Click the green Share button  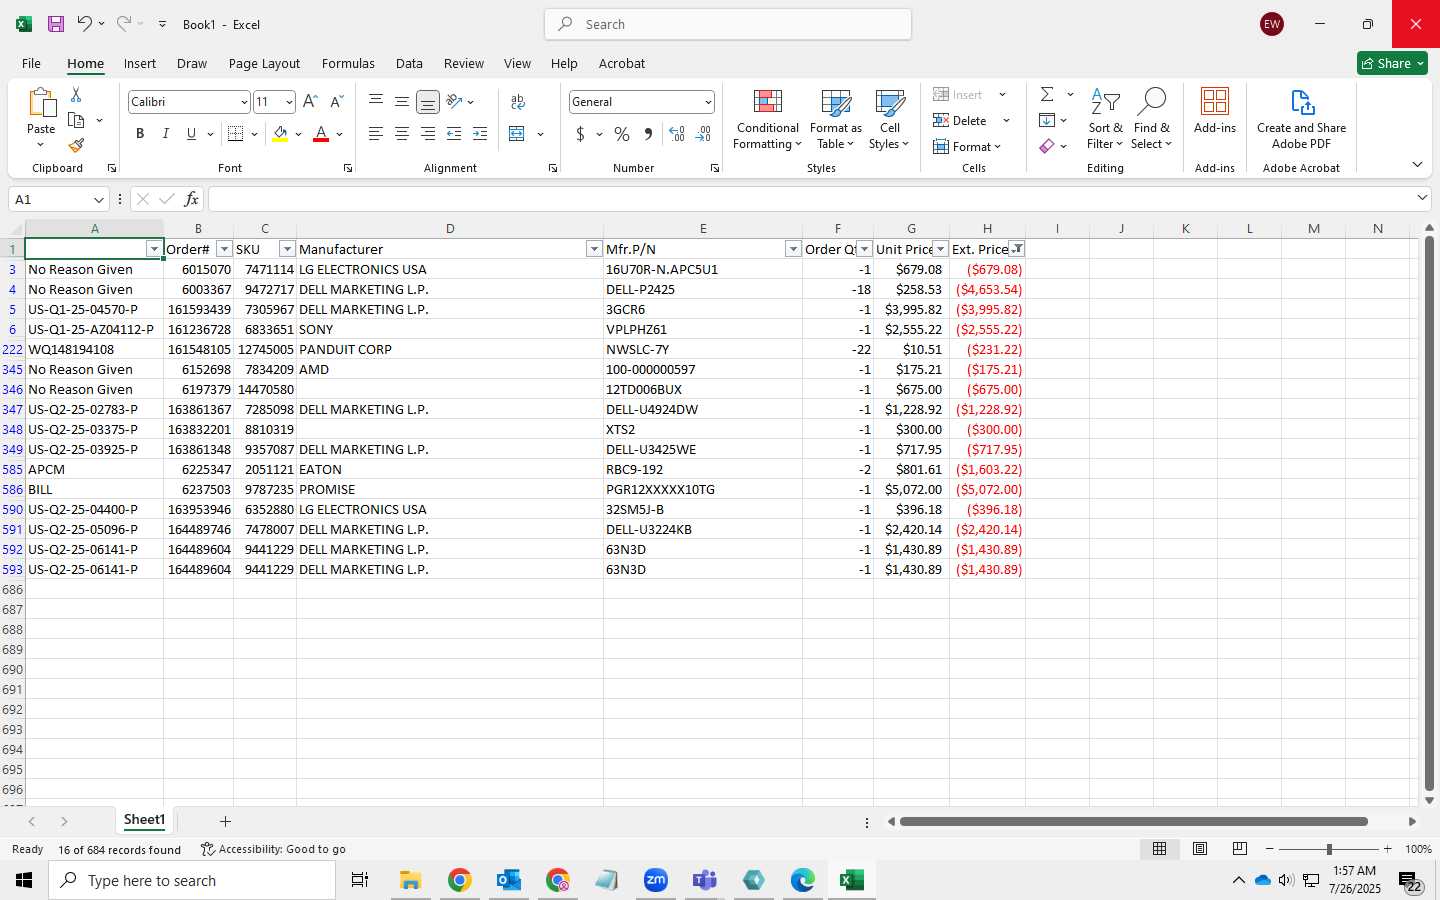coord(1392,63)
